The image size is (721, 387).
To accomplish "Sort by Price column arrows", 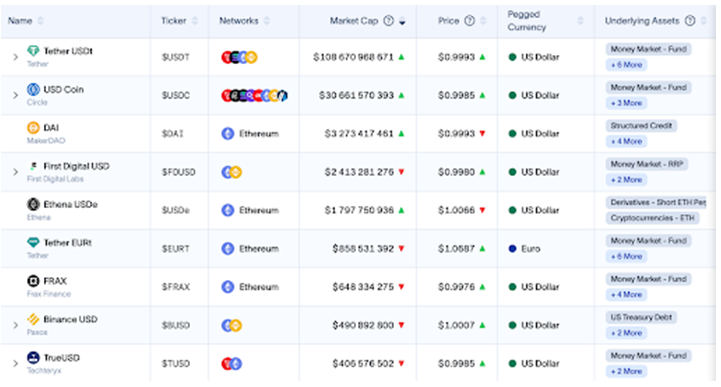I will 483,21.
